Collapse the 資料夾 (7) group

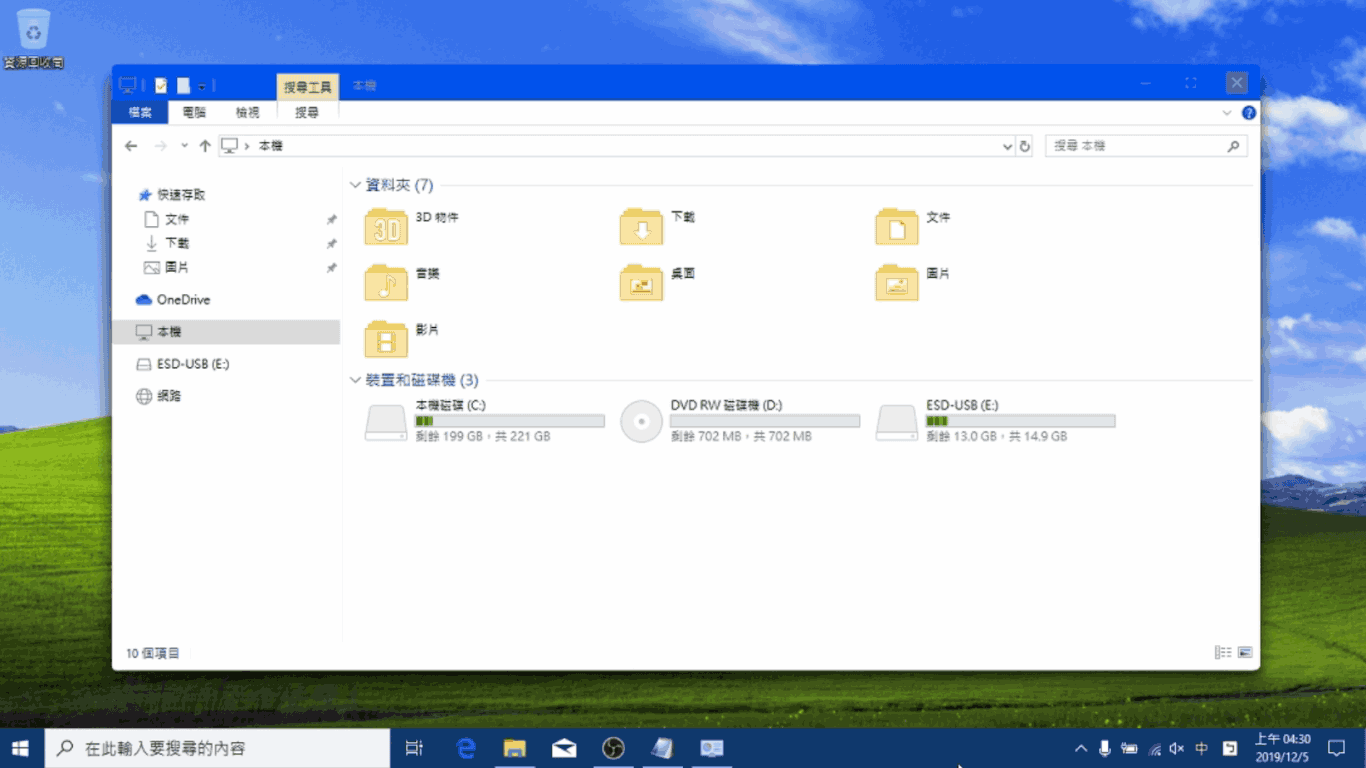click(x=355, y=185)
